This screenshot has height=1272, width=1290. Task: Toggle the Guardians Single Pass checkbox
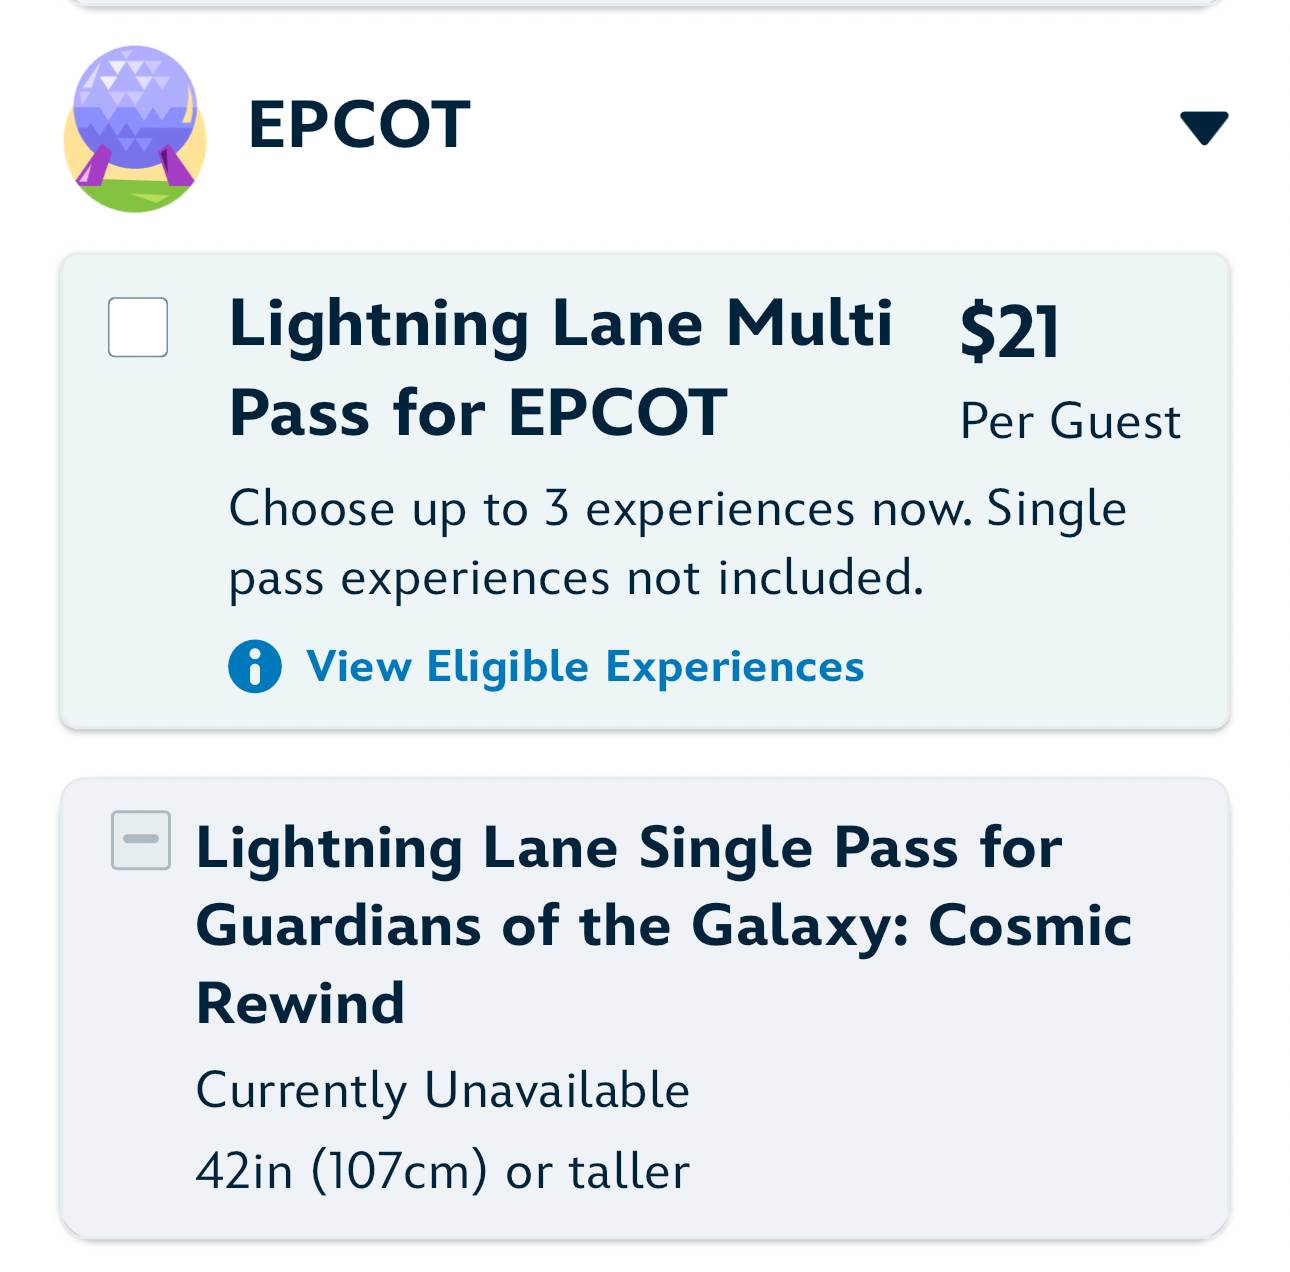141,840
